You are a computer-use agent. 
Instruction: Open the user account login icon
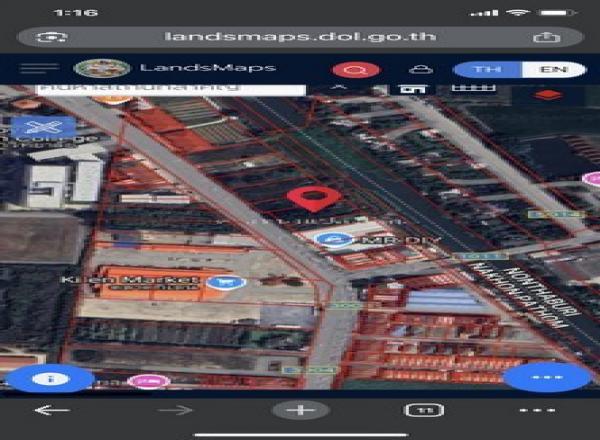click(x=420, y=70)
